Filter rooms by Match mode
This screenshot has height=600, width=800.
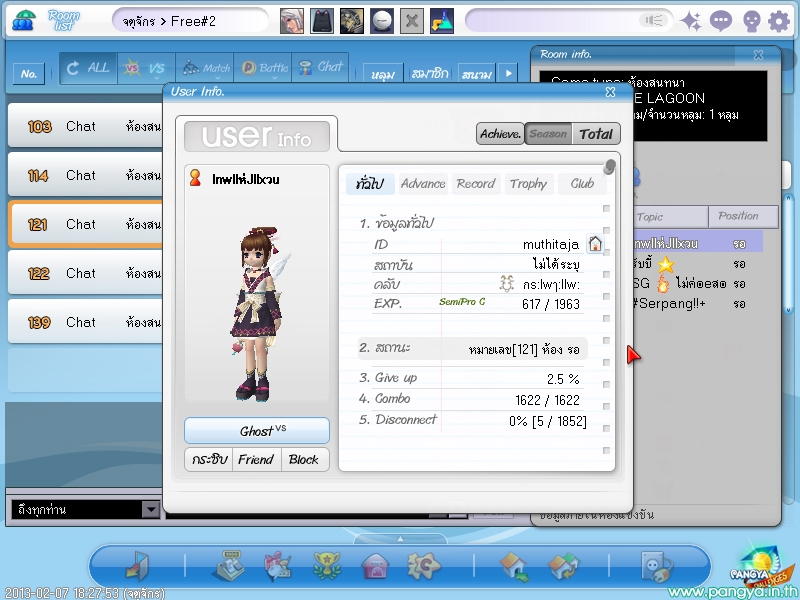(x=205, y=68)
